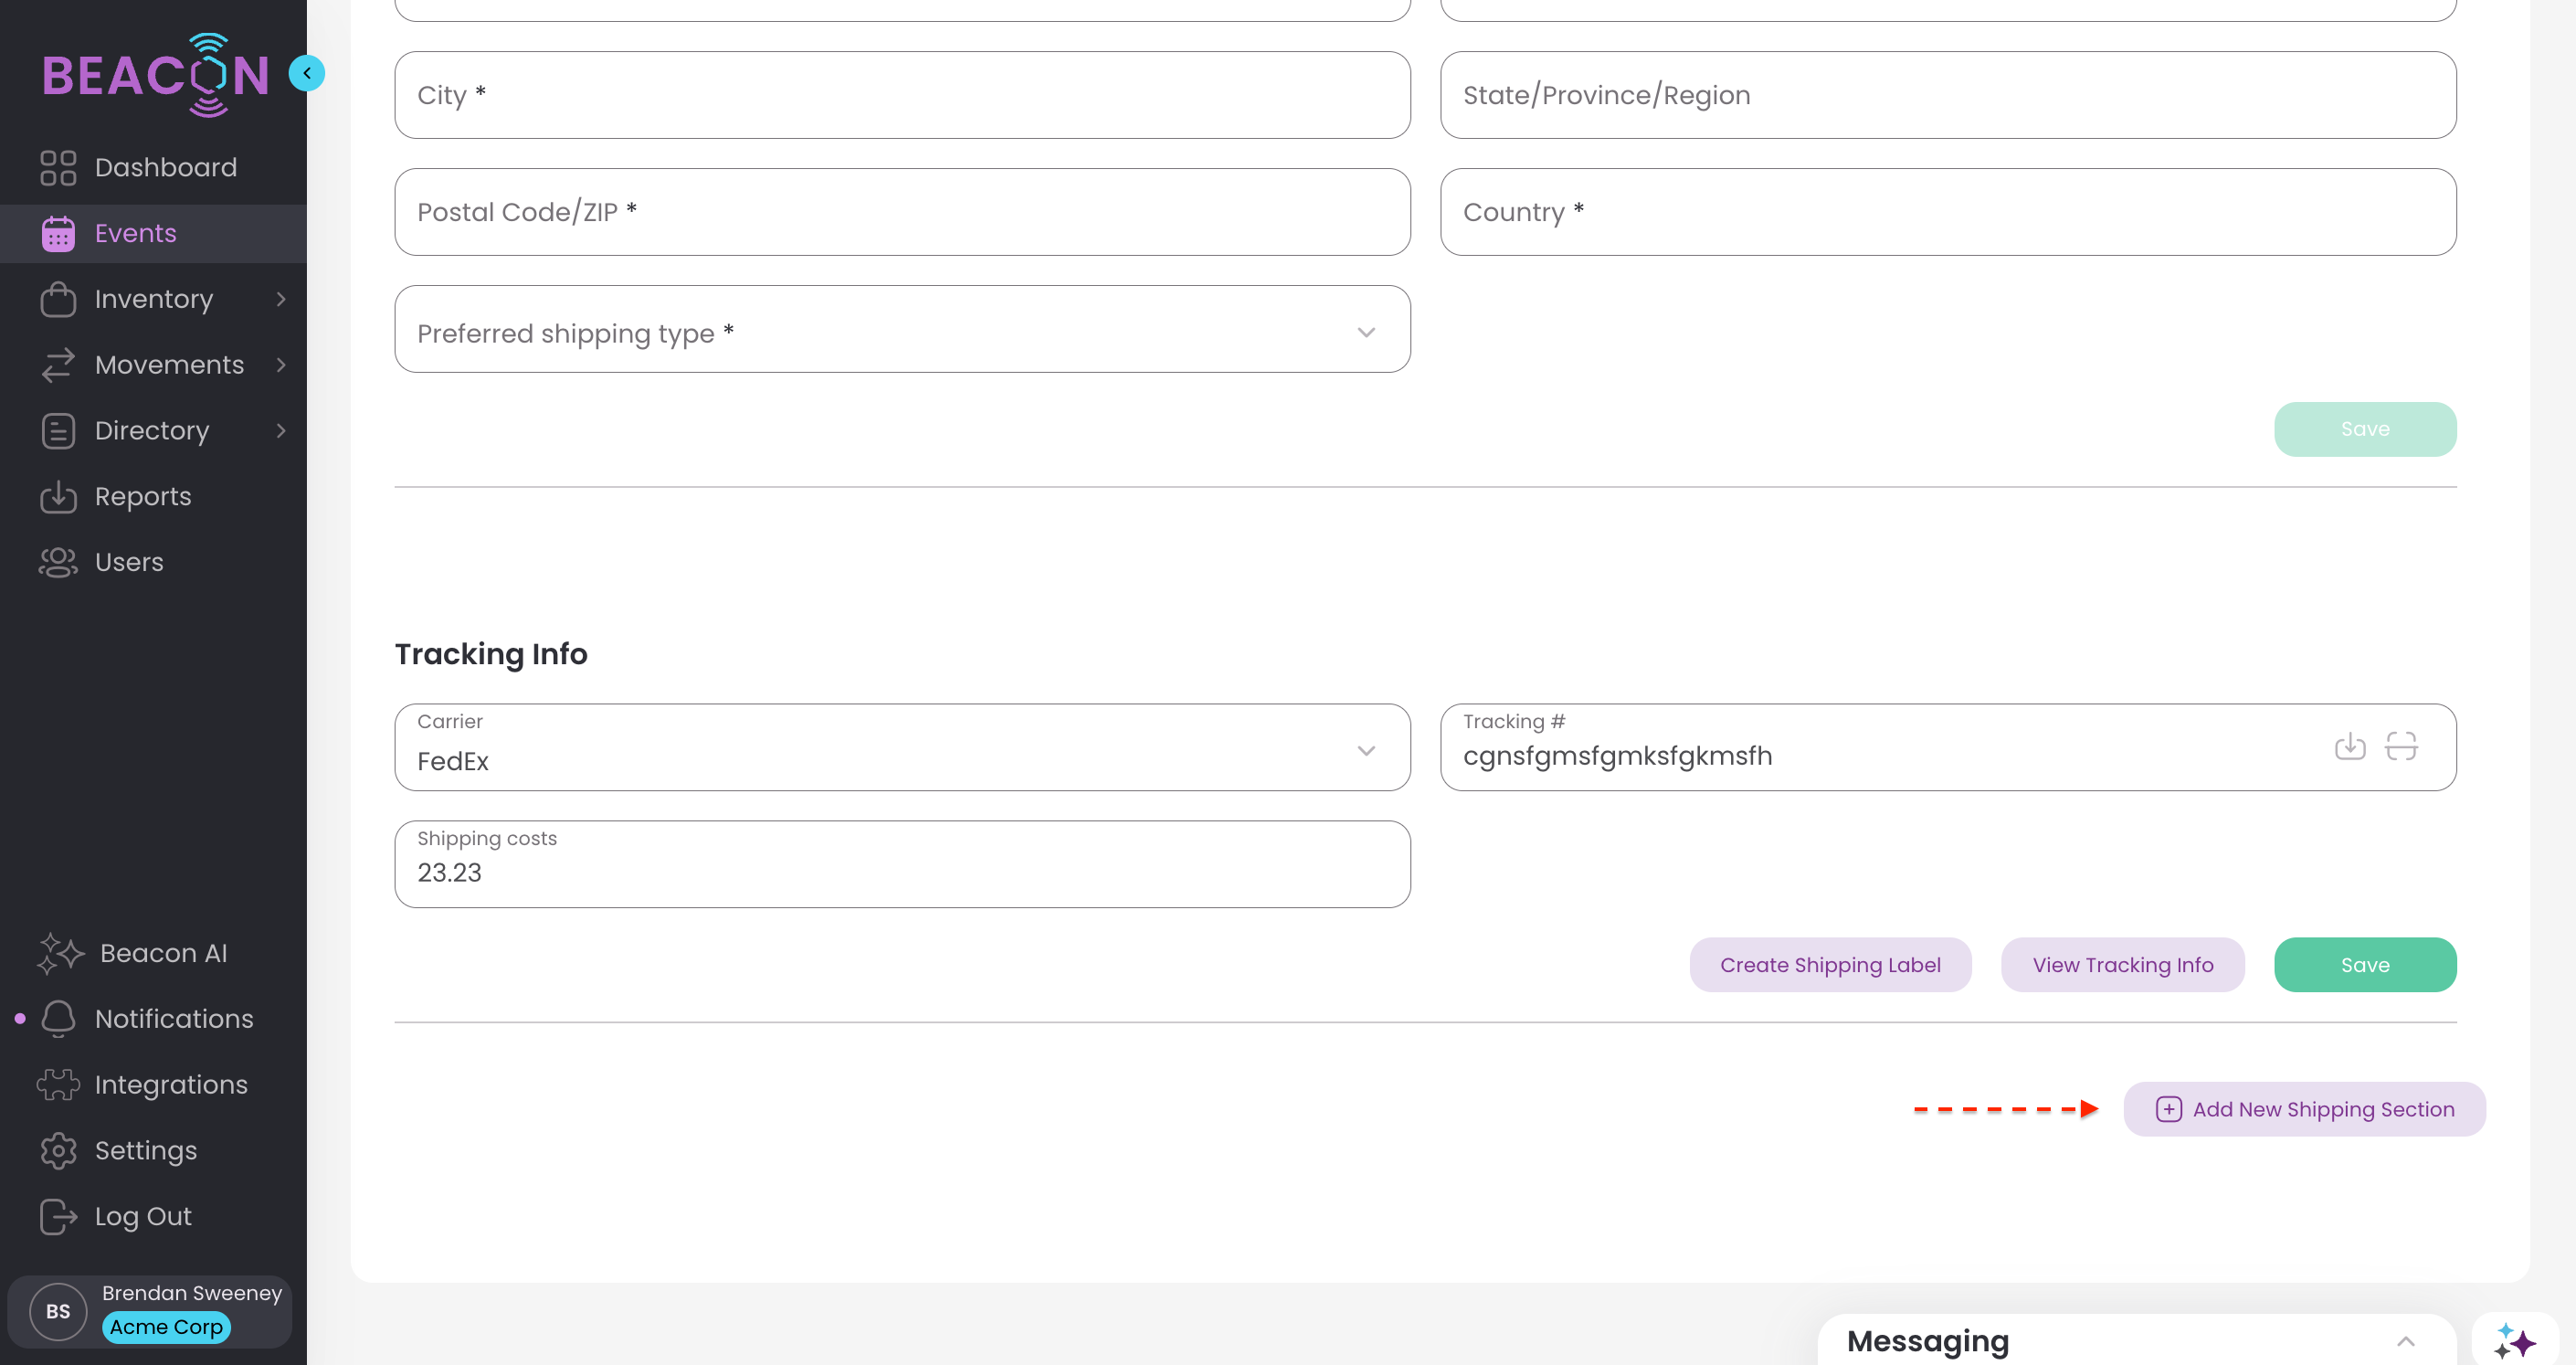2576x1365 pixels.
Task: Open the Carrier dropdown showing FedEx
Action: coord(902,747)
